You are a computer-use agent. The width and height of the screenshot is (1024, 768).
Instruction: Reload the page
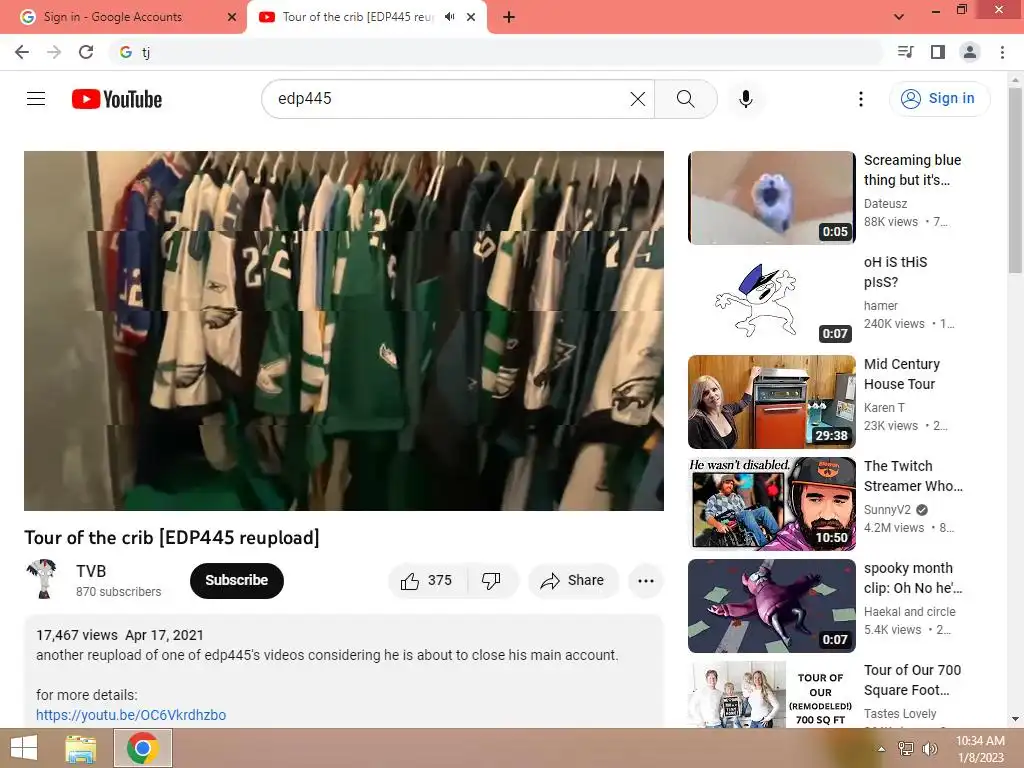tap(86, 52)
